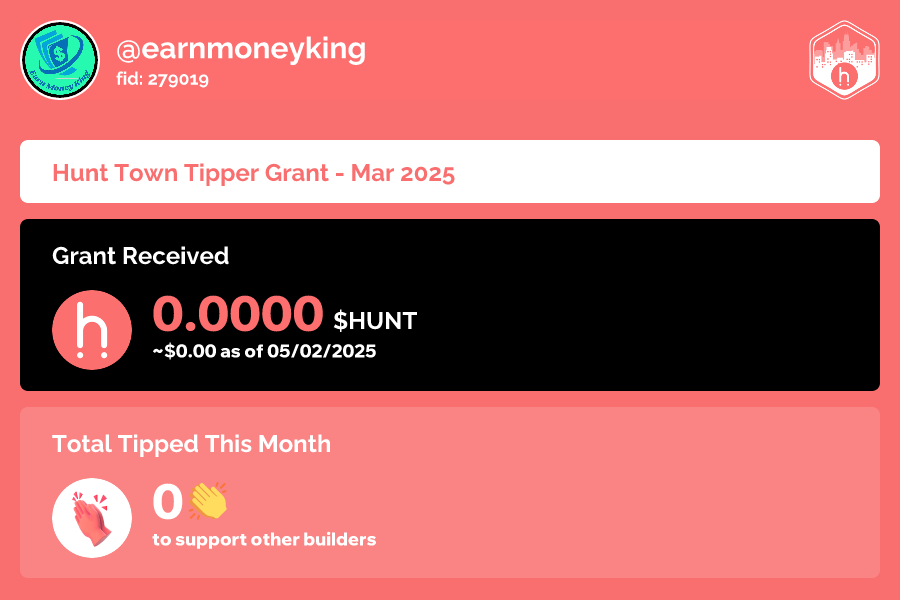Select the $HUNT ticker label
The height and width of the screenshot is (600, 900).
click(375, 320)
